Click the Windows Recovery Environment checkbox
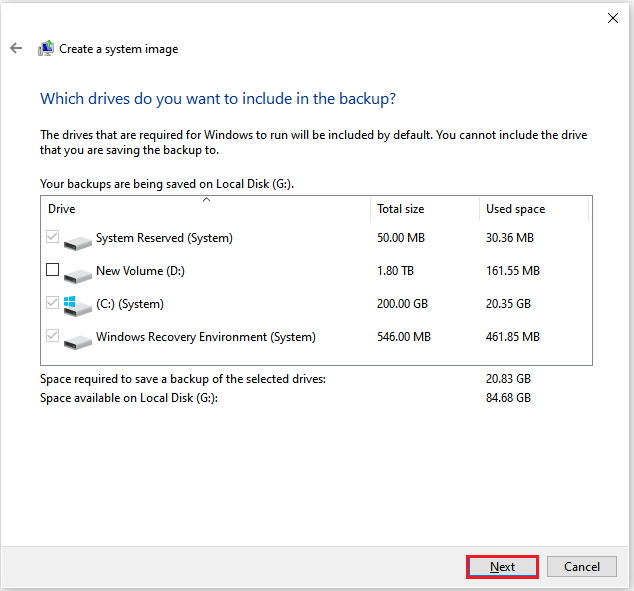The width and height of the screenshot is (634, 591). click(x=53, y=336)
